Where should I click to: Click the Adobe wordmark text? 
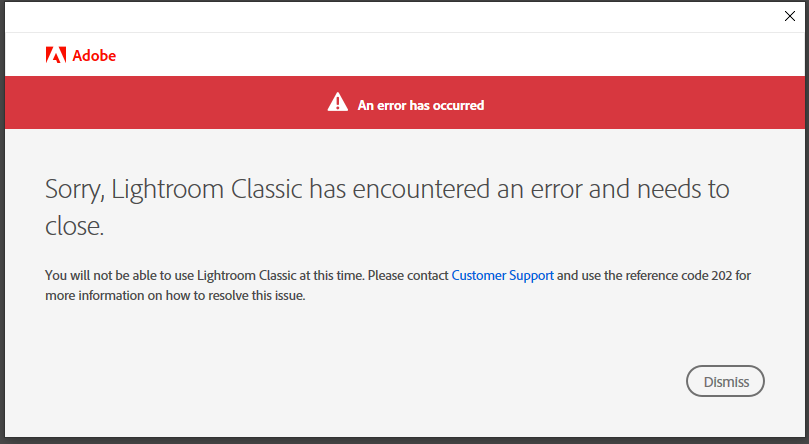pos(94,55)
